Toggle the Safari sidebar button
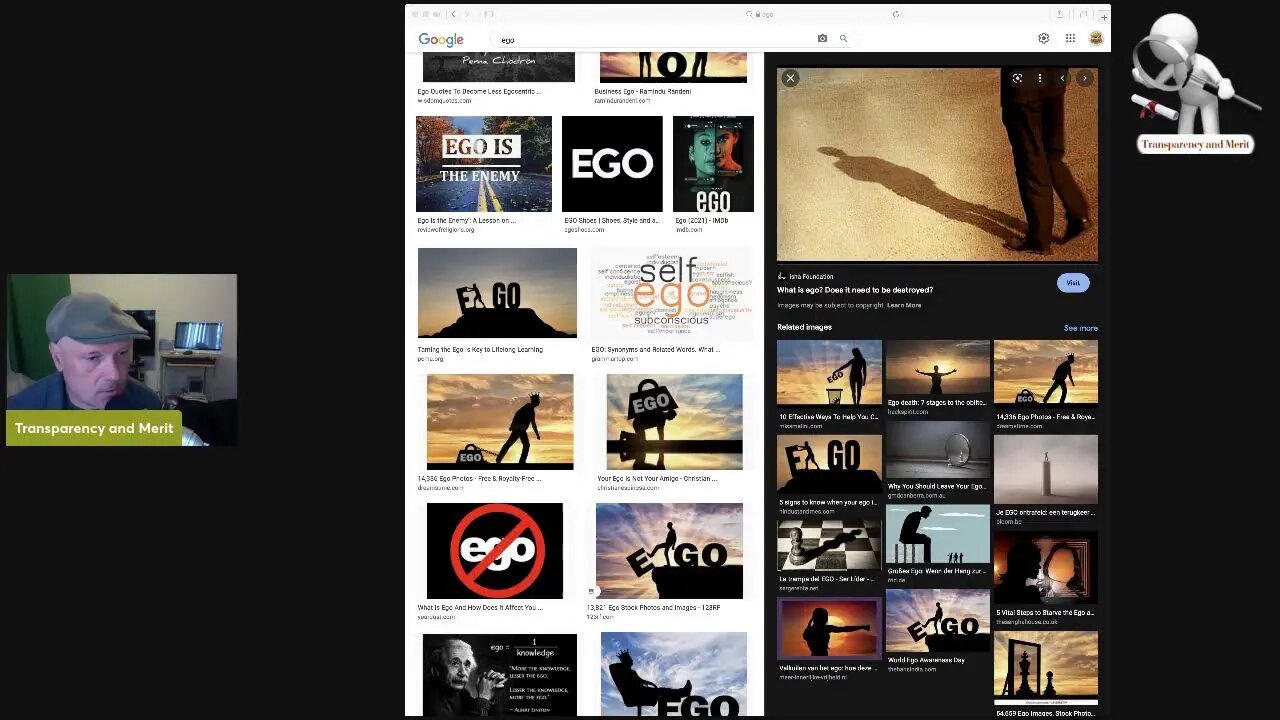The height and width of the screenshot is (720, 1280). coord(489,14)
